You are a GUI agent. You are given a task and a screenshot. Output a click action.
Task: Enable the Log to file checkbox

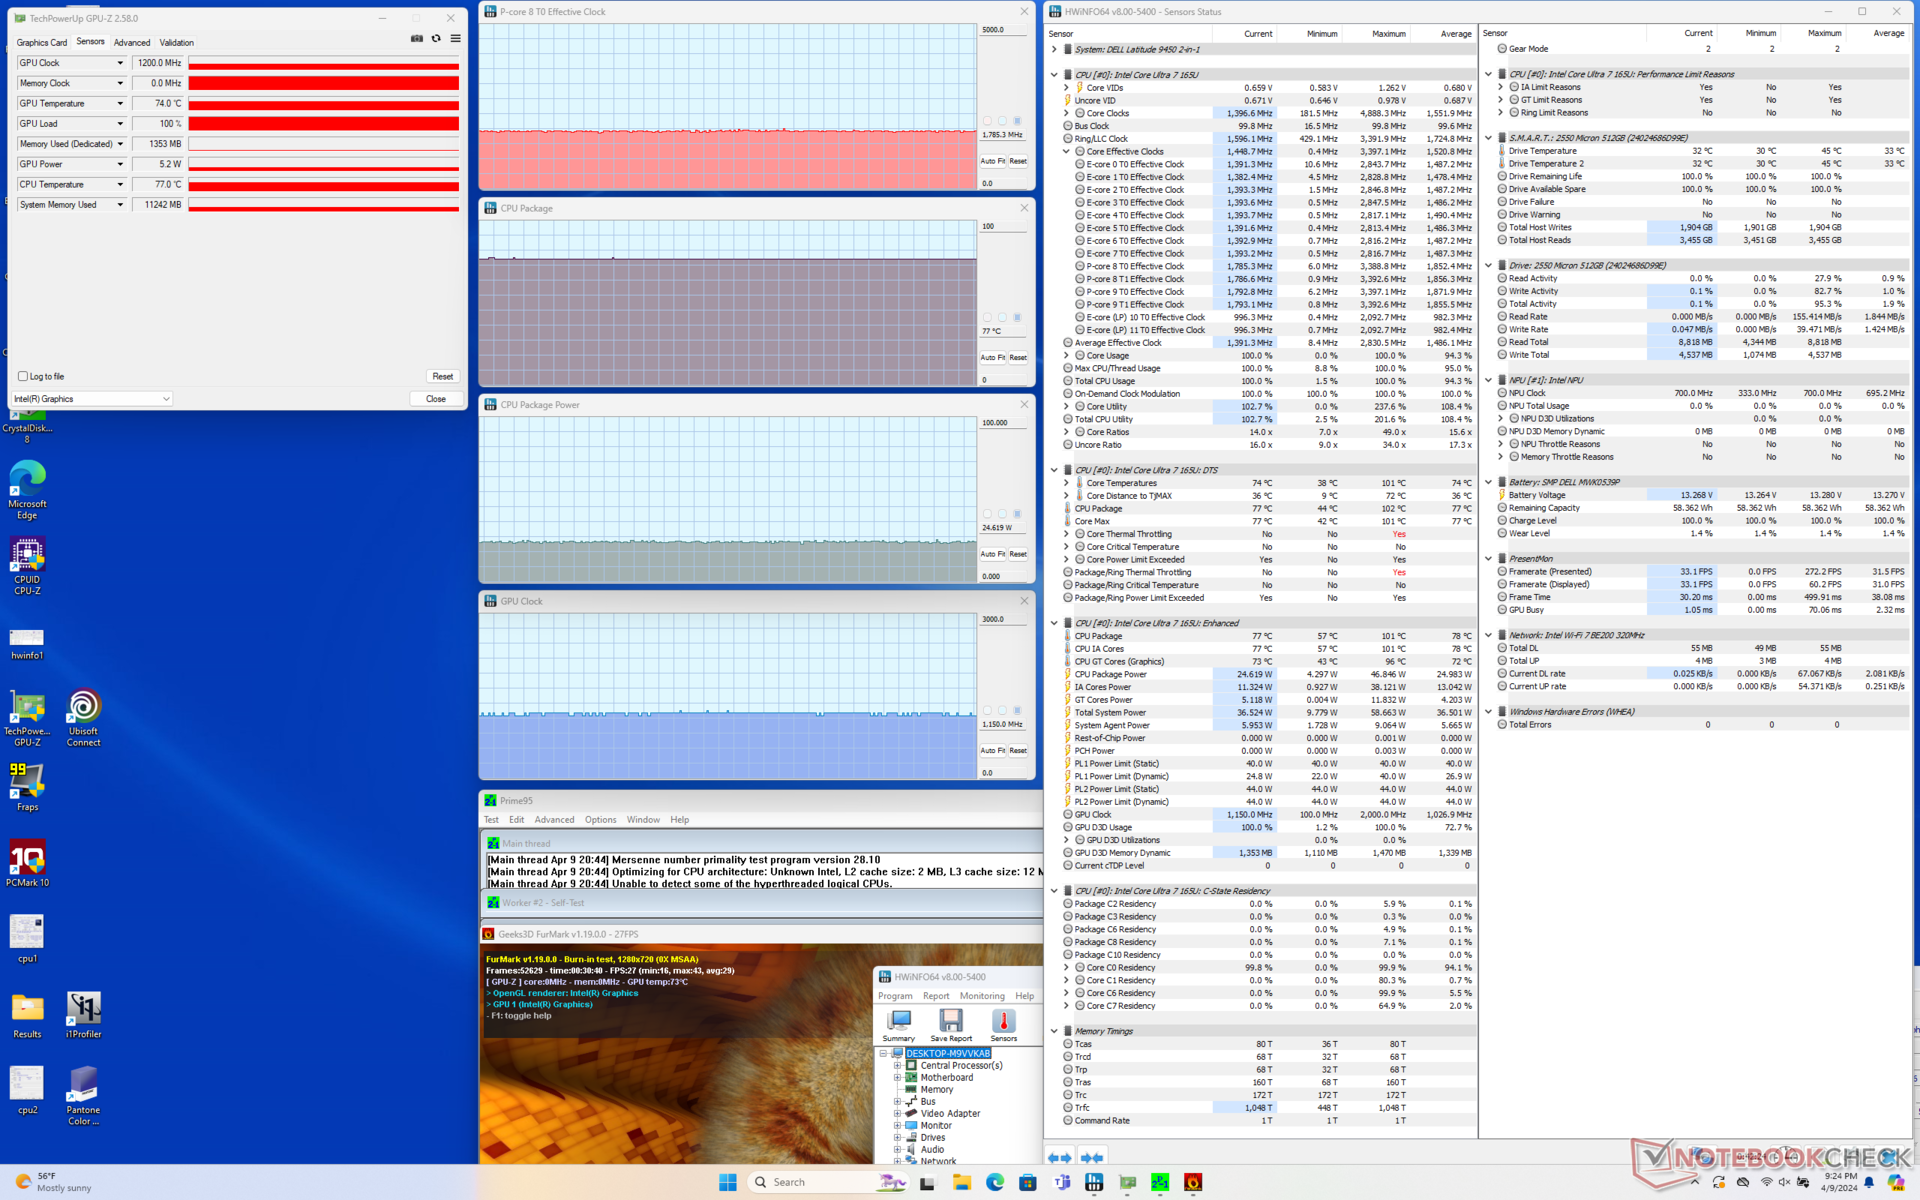point(23,376)
